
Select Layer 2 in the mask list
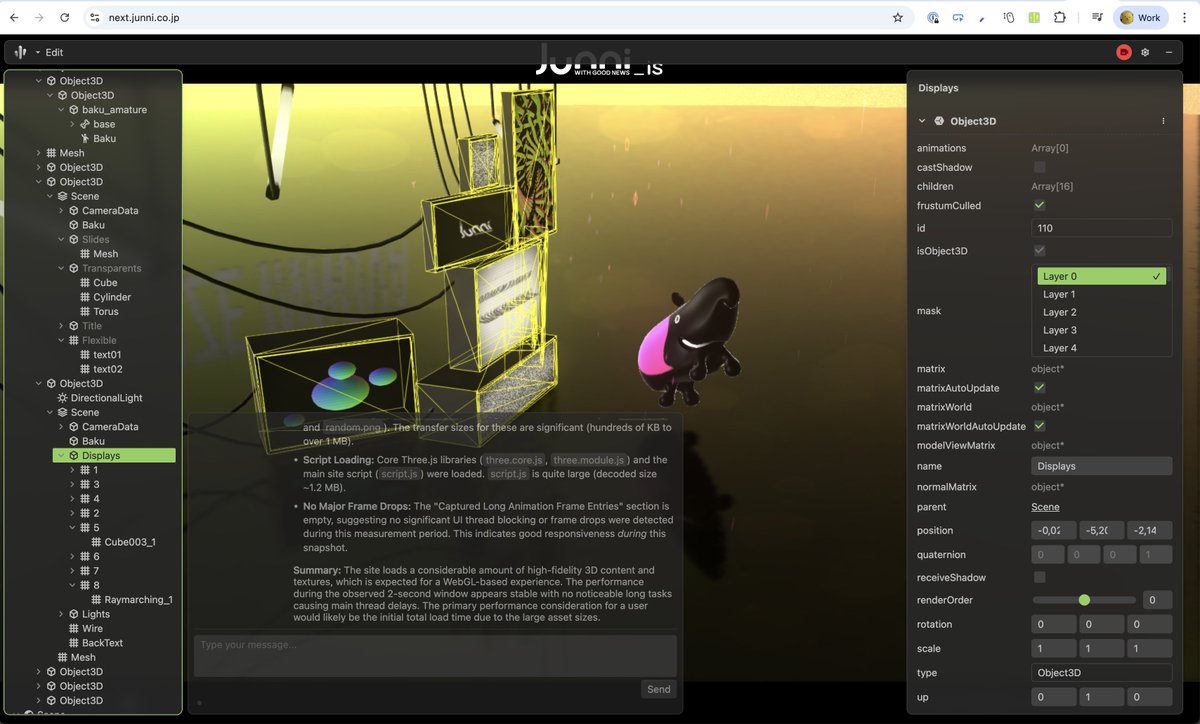coord(1059,312)
